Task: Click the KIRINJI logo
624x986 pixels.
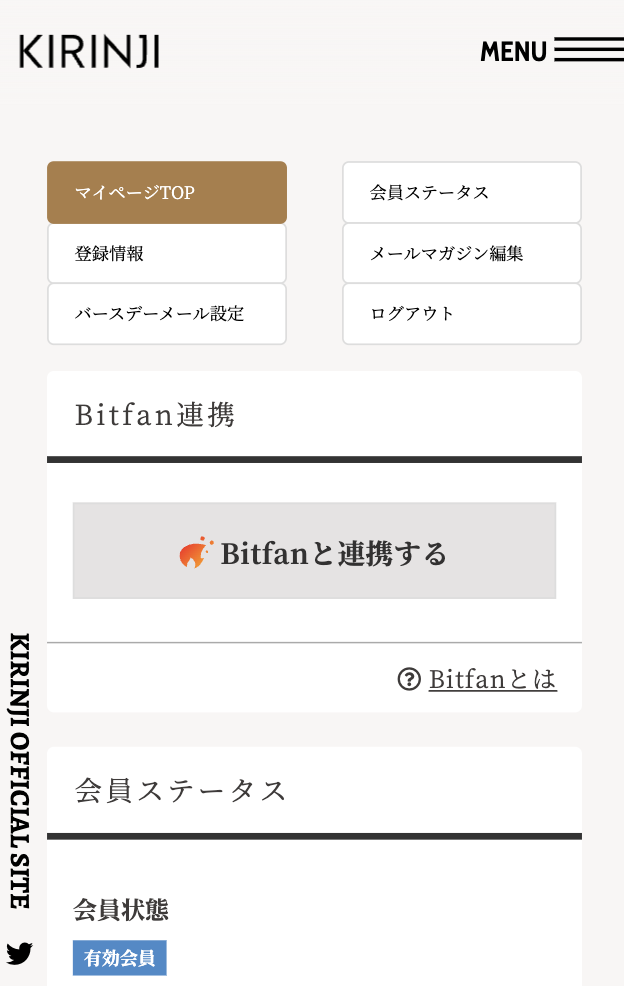Action: pyautogui.click(x=89, y=52)
